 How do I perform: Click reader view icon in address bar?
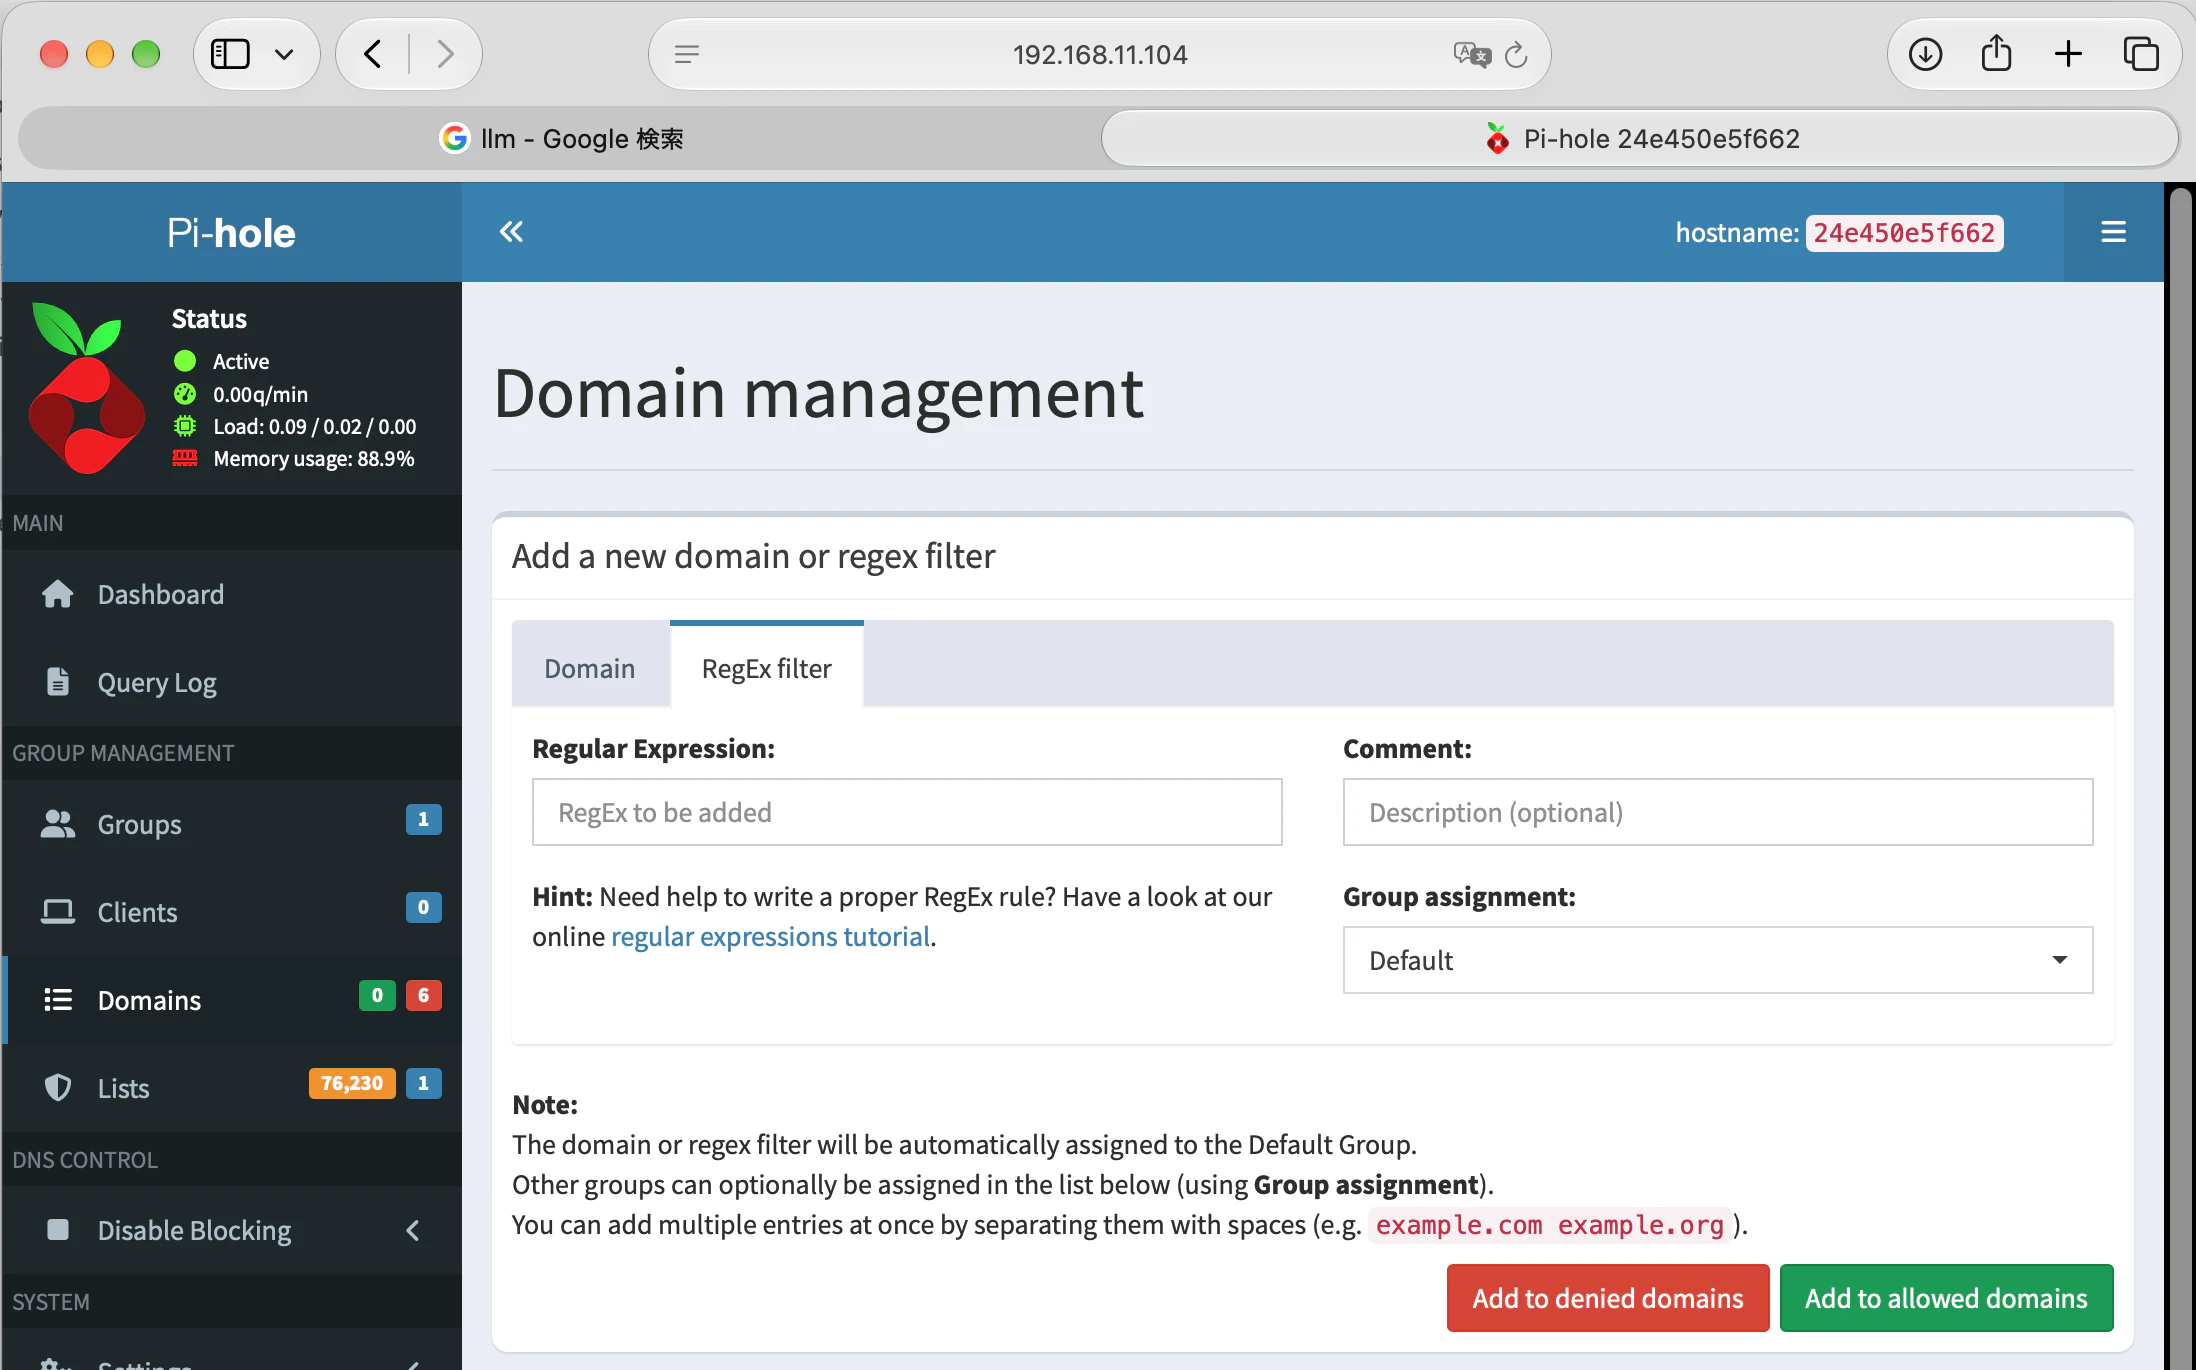pos(686,54)
